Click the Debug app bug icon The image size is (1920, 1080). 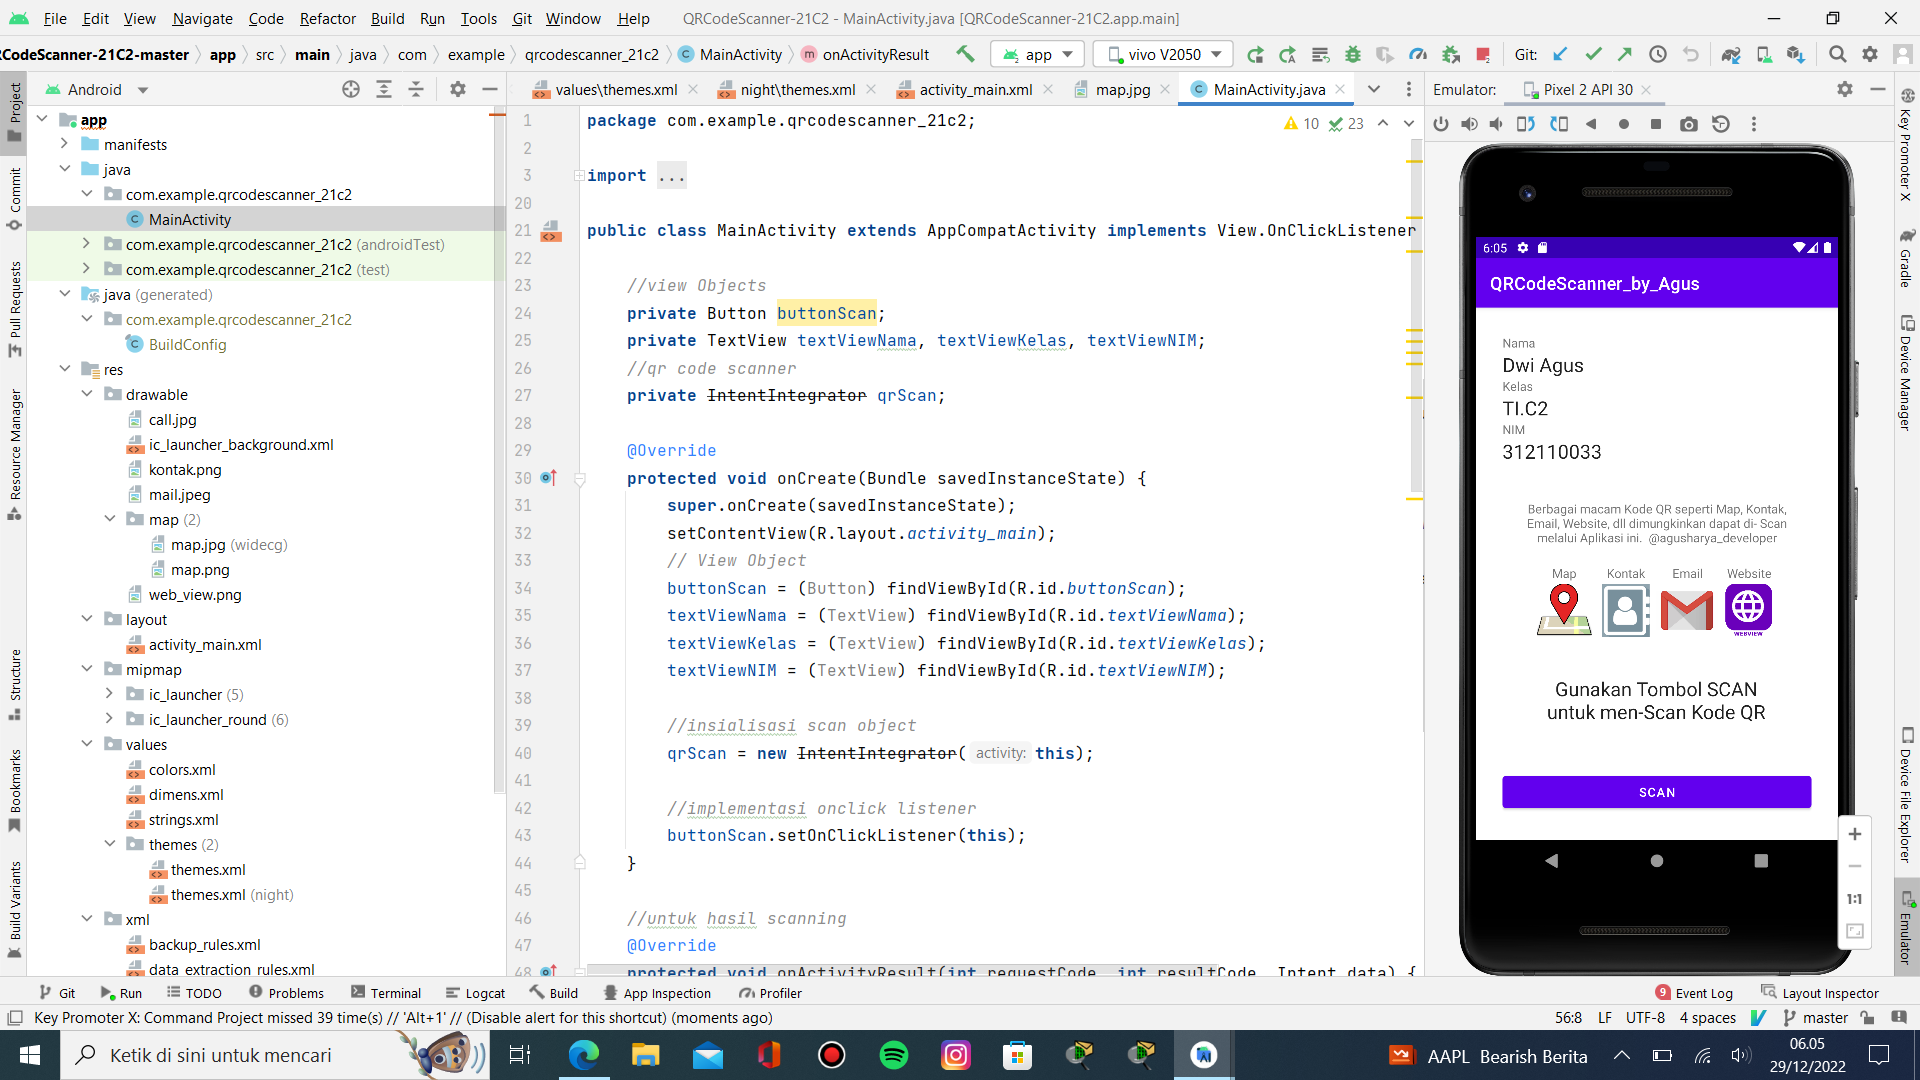pyautogui.click(x=1353, y=54)
